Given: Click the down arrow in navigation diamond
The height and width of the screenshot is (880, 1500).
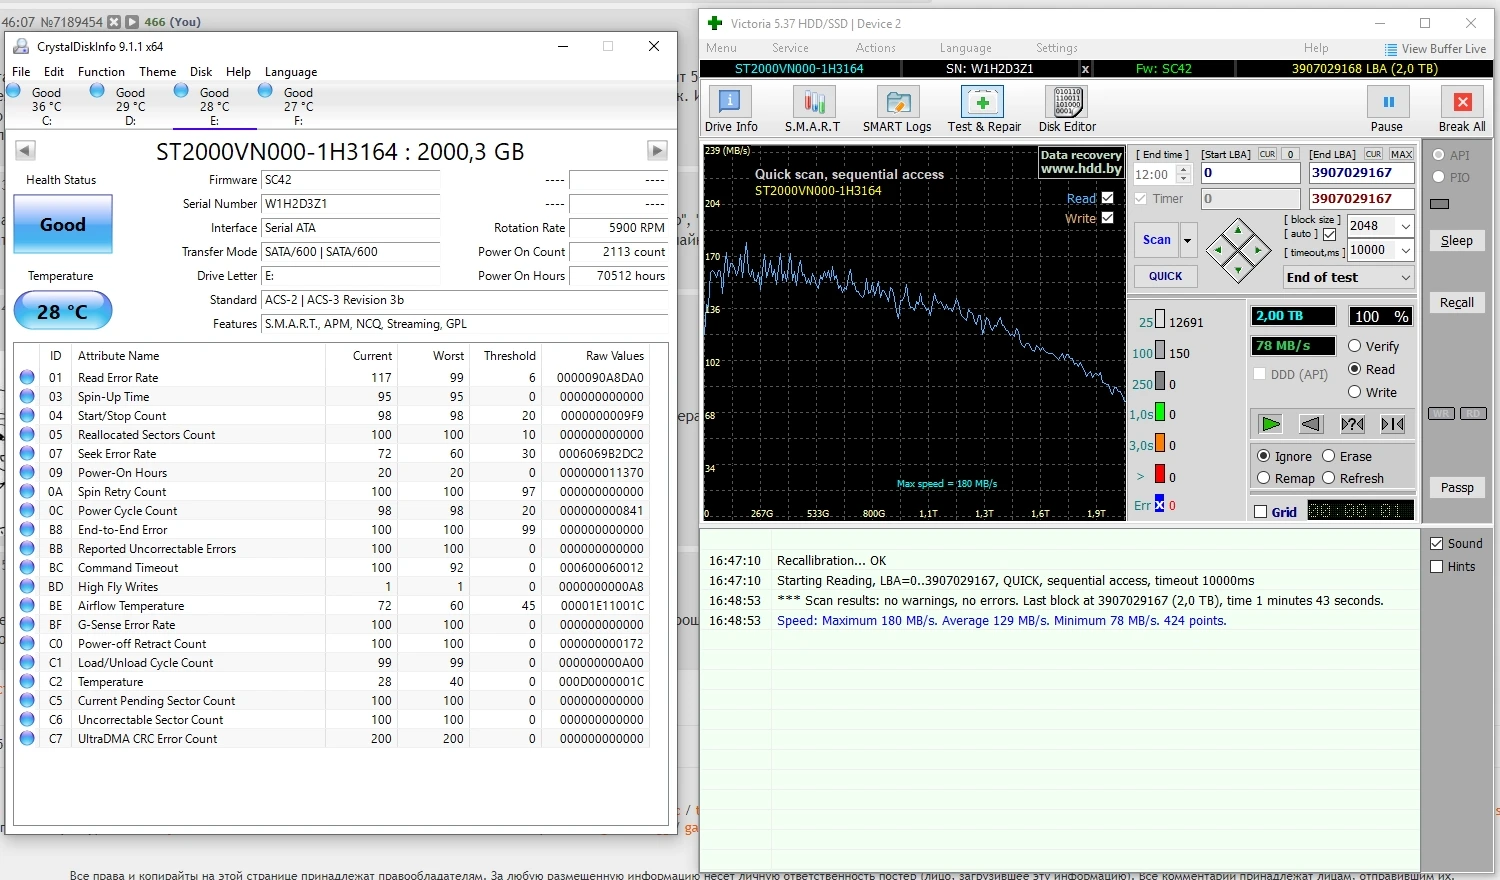Looking at the screenshot, I should 1239,269.
